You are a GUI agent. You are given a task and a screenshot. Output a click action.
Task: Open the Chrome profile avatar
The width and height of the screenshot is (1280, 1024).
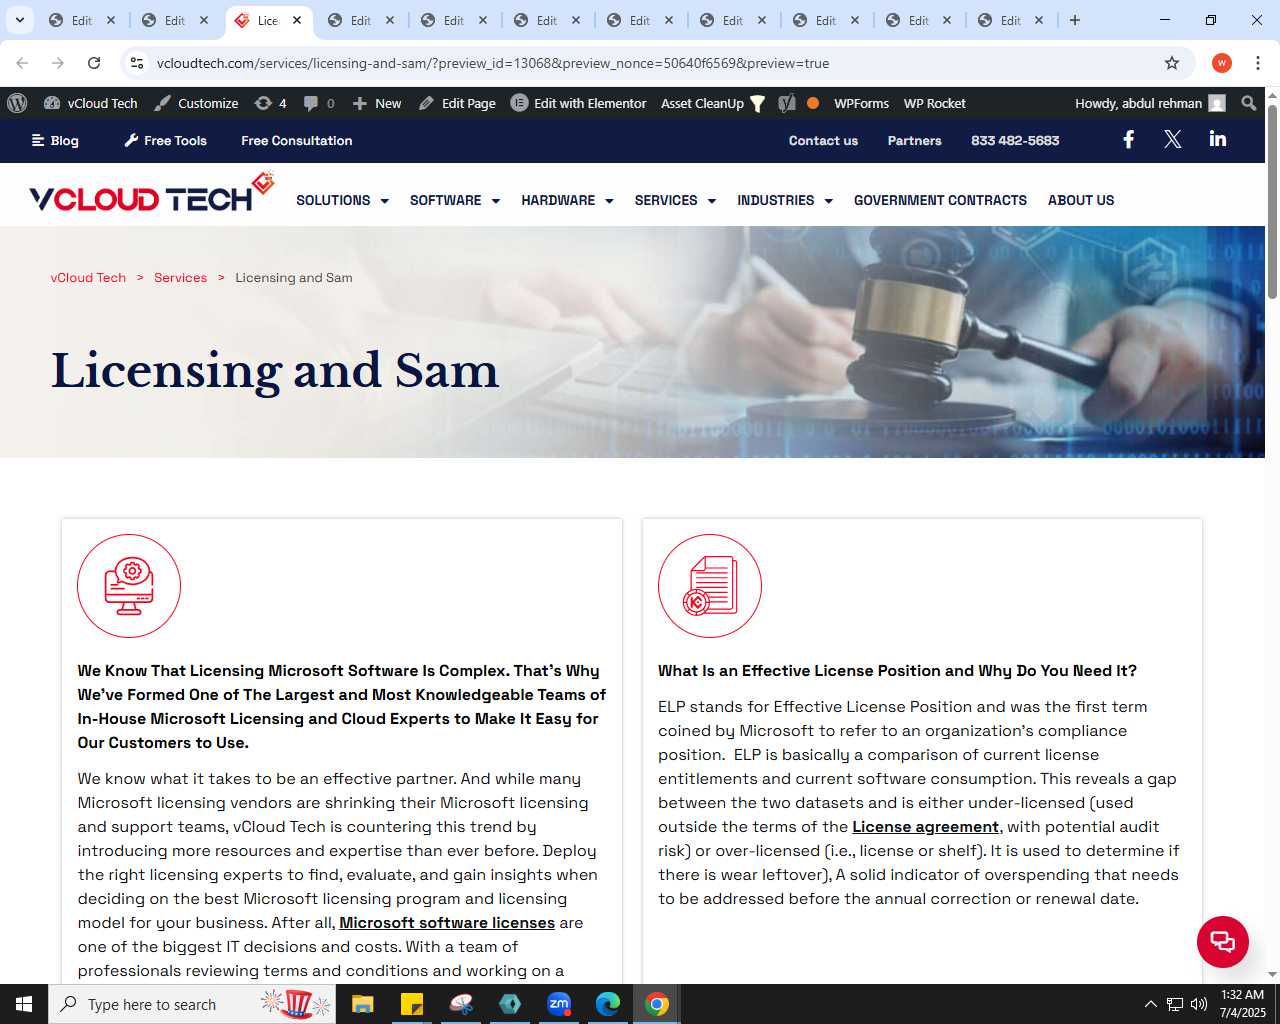click(x=1222, y=63)
